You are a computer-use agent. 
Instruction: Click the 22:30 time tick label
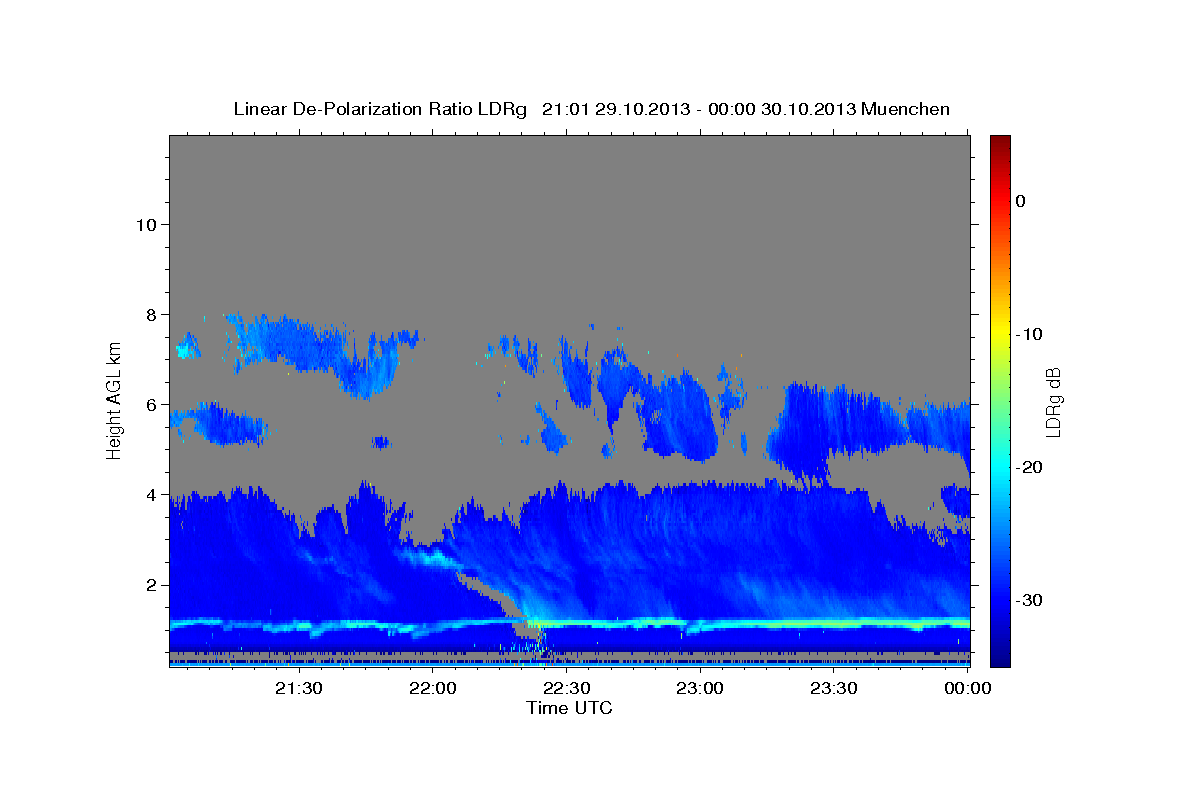tap(567, 688)
